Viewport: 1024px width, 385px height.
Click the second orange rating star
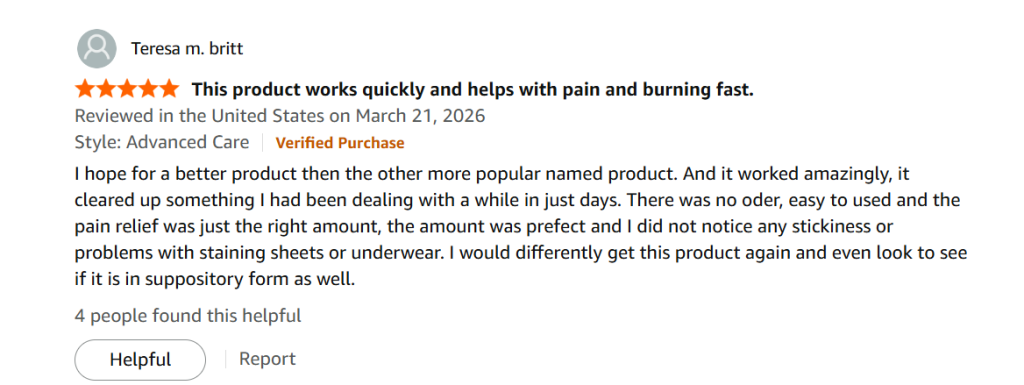pyautogui.click(x=106, y=88)
